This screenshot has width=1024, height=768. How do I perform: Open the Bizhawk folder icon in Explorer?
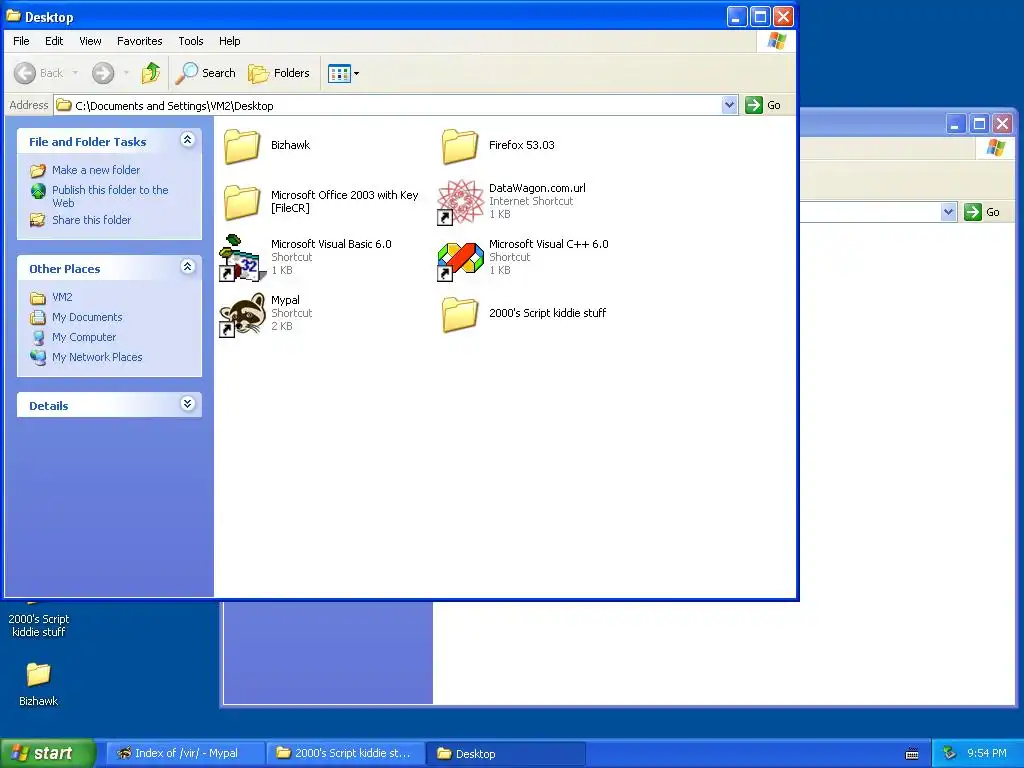pyautogui.click(x=242, y=146)
